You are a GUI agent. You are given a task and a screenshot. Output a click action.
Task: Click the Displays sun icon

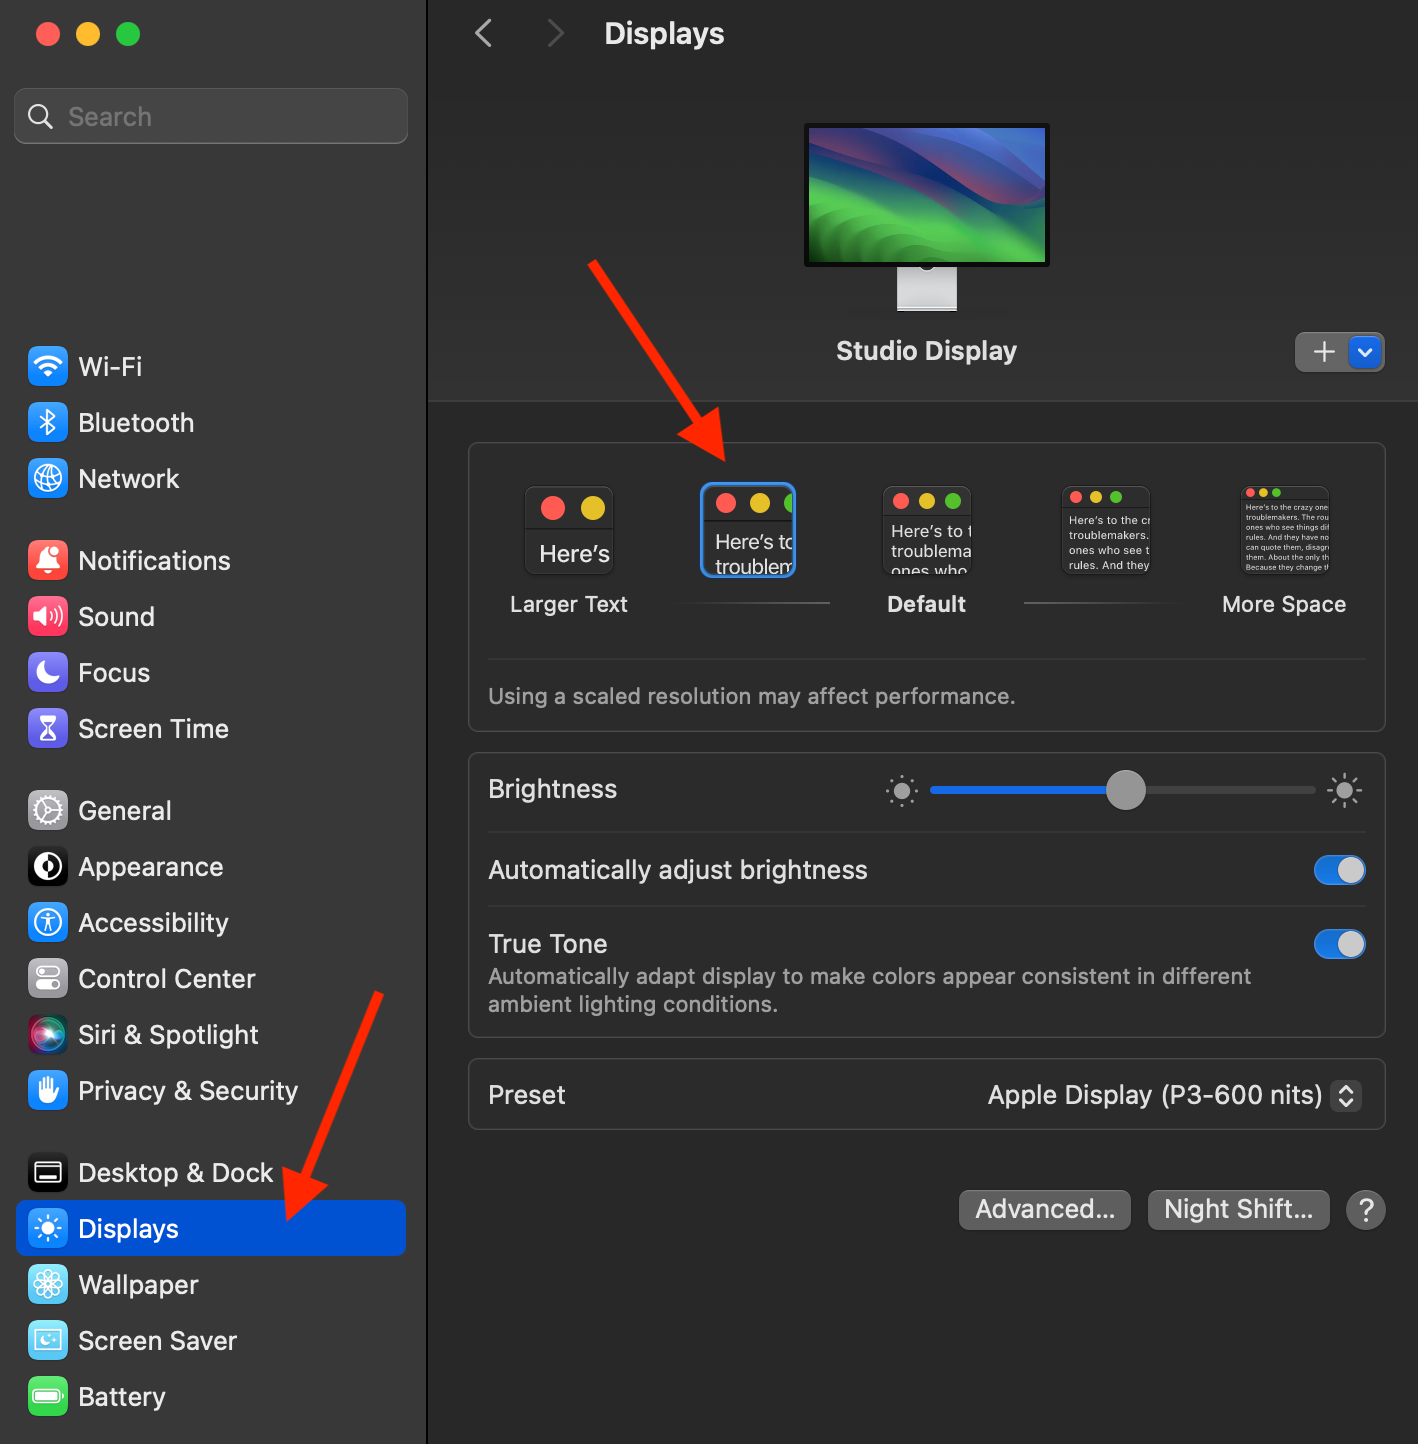coord(48,1228)
